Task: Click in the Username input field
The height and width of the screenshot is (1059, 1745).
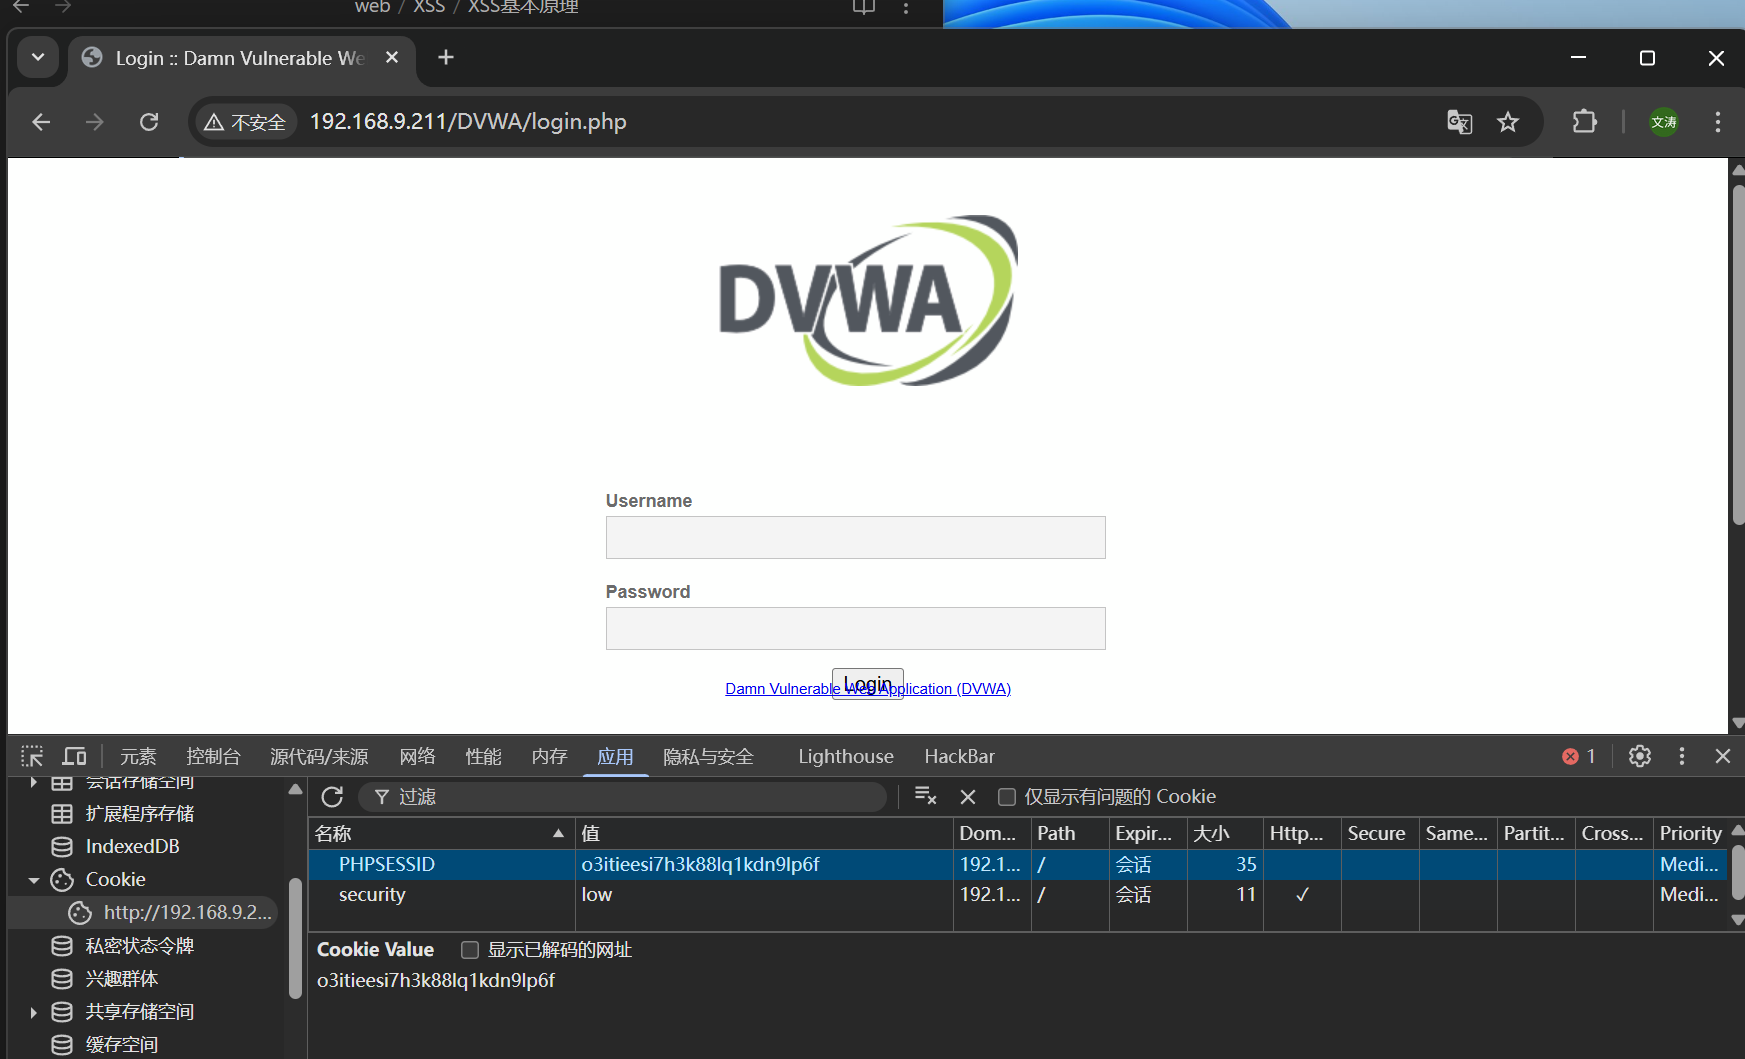Action: pos(855,538)
